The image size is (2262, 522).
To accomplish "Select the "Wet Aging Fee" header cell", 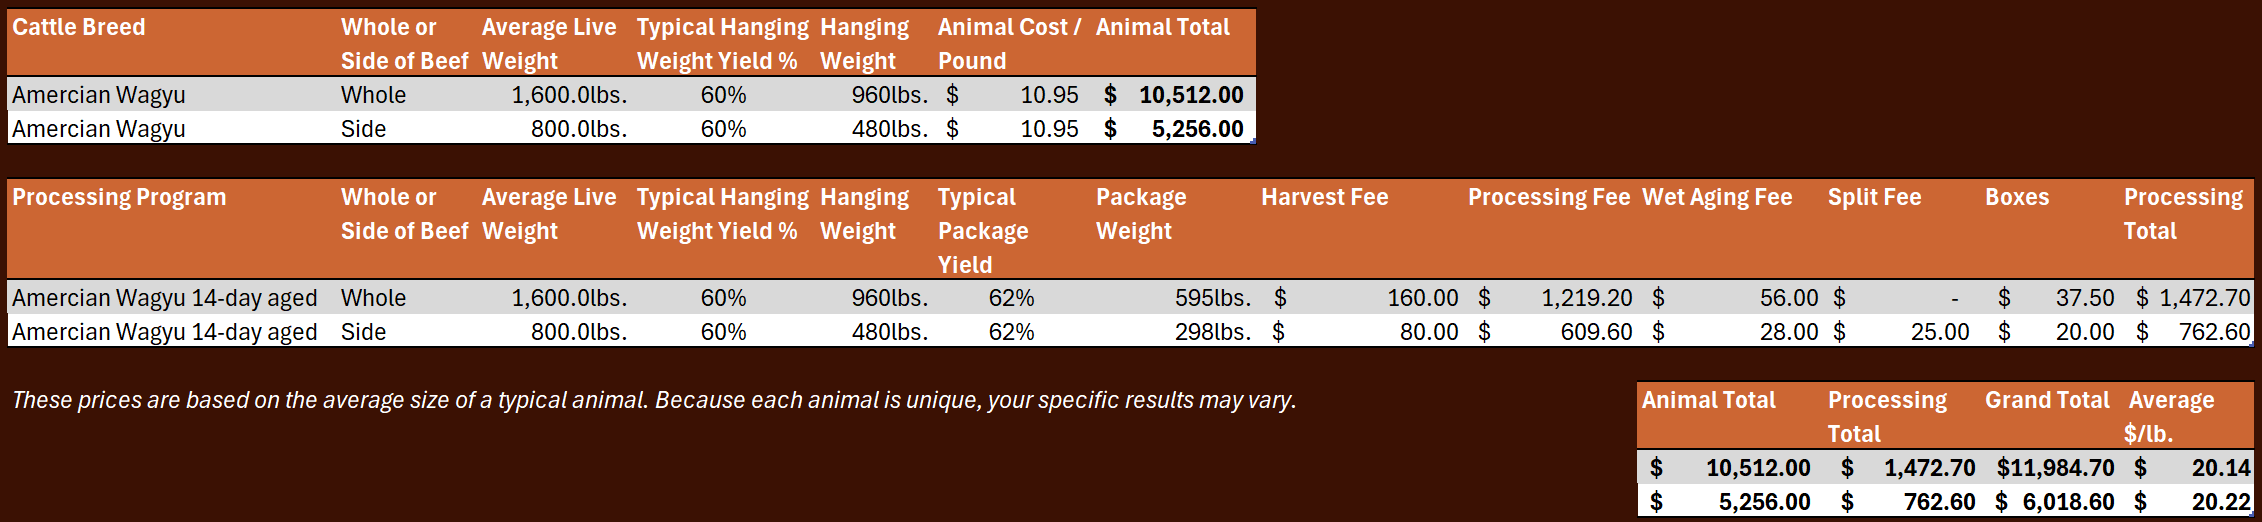I will (1717, 198).
